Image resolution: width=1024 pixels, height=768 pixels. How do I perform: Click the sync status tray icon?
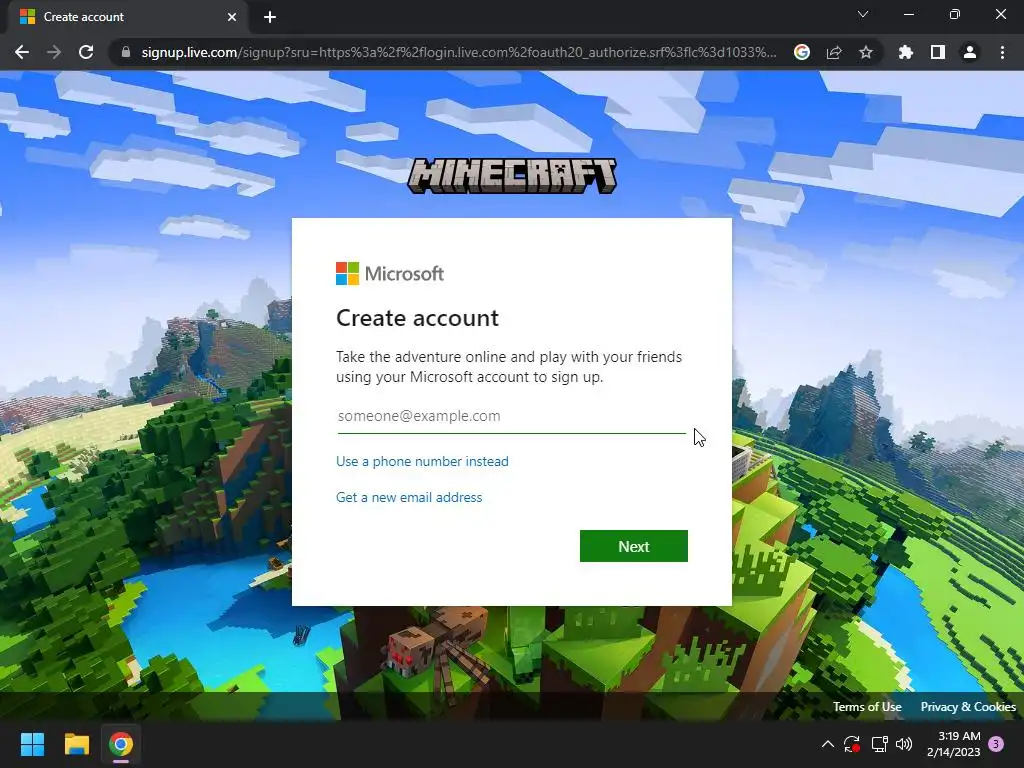tap(852, 744)
